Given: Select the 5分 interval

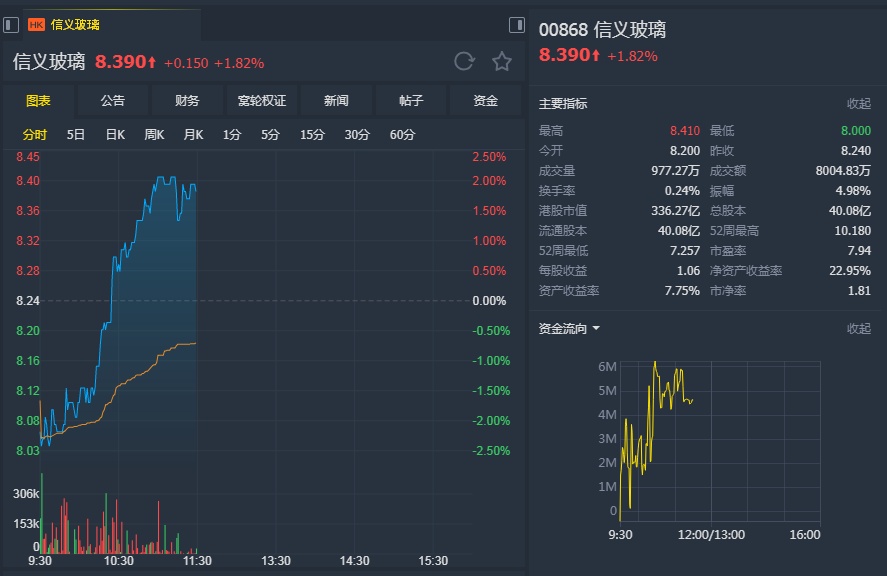Looking at the screenshot, I should coord(270,135).
